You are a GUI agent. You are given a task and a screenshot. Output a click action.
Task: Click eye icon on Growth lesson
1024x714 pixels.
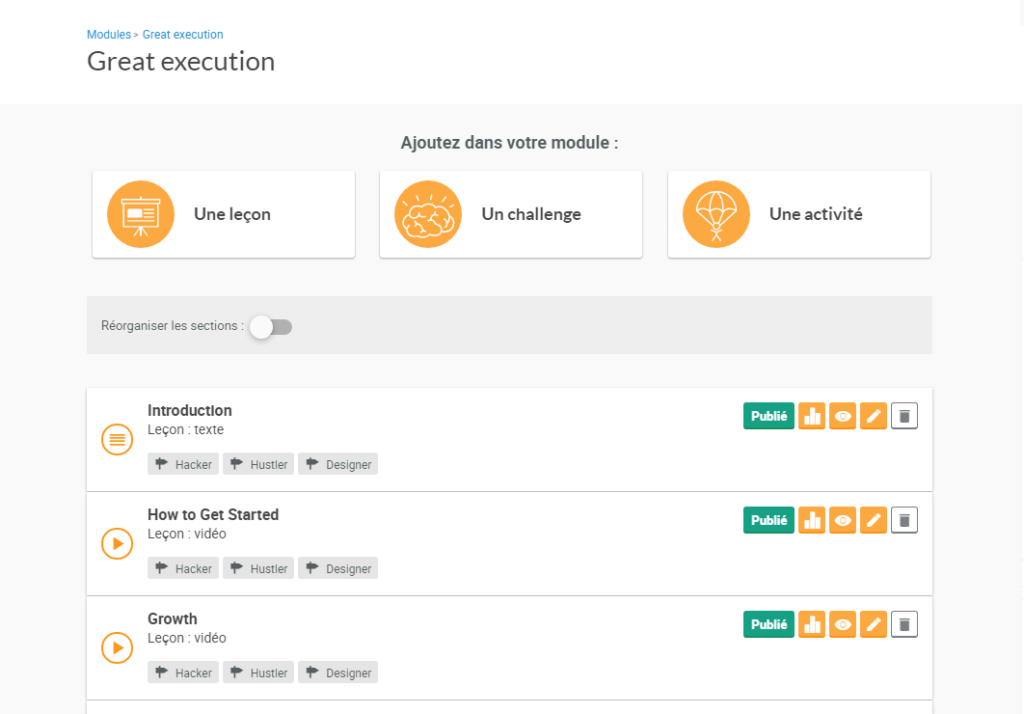point(843,624)
